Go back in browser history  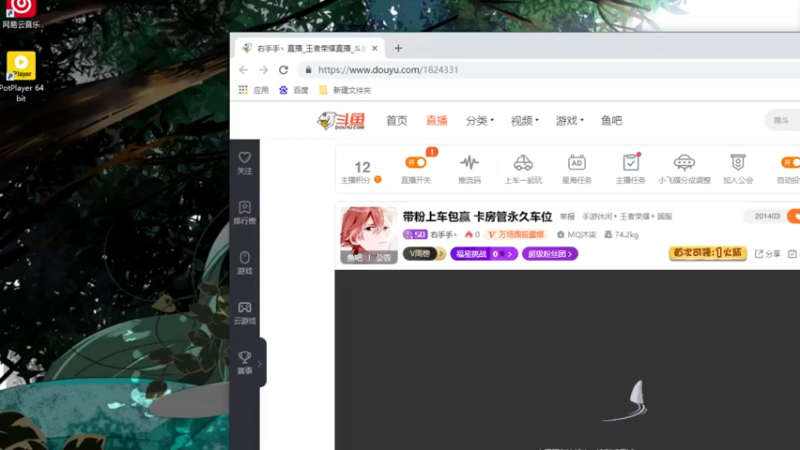tap(243, 70)
